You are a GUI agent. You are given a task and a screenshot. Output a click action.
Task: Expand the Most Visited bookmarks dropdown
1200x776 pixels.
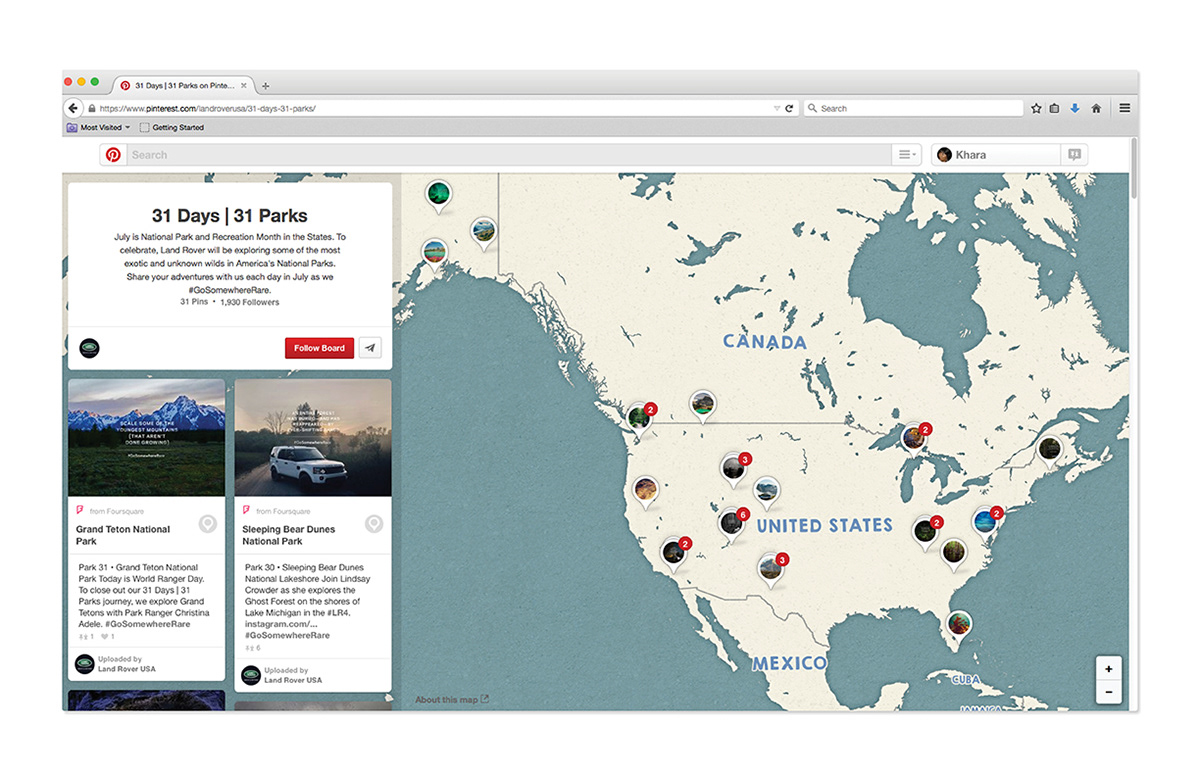tap(99, 128)
